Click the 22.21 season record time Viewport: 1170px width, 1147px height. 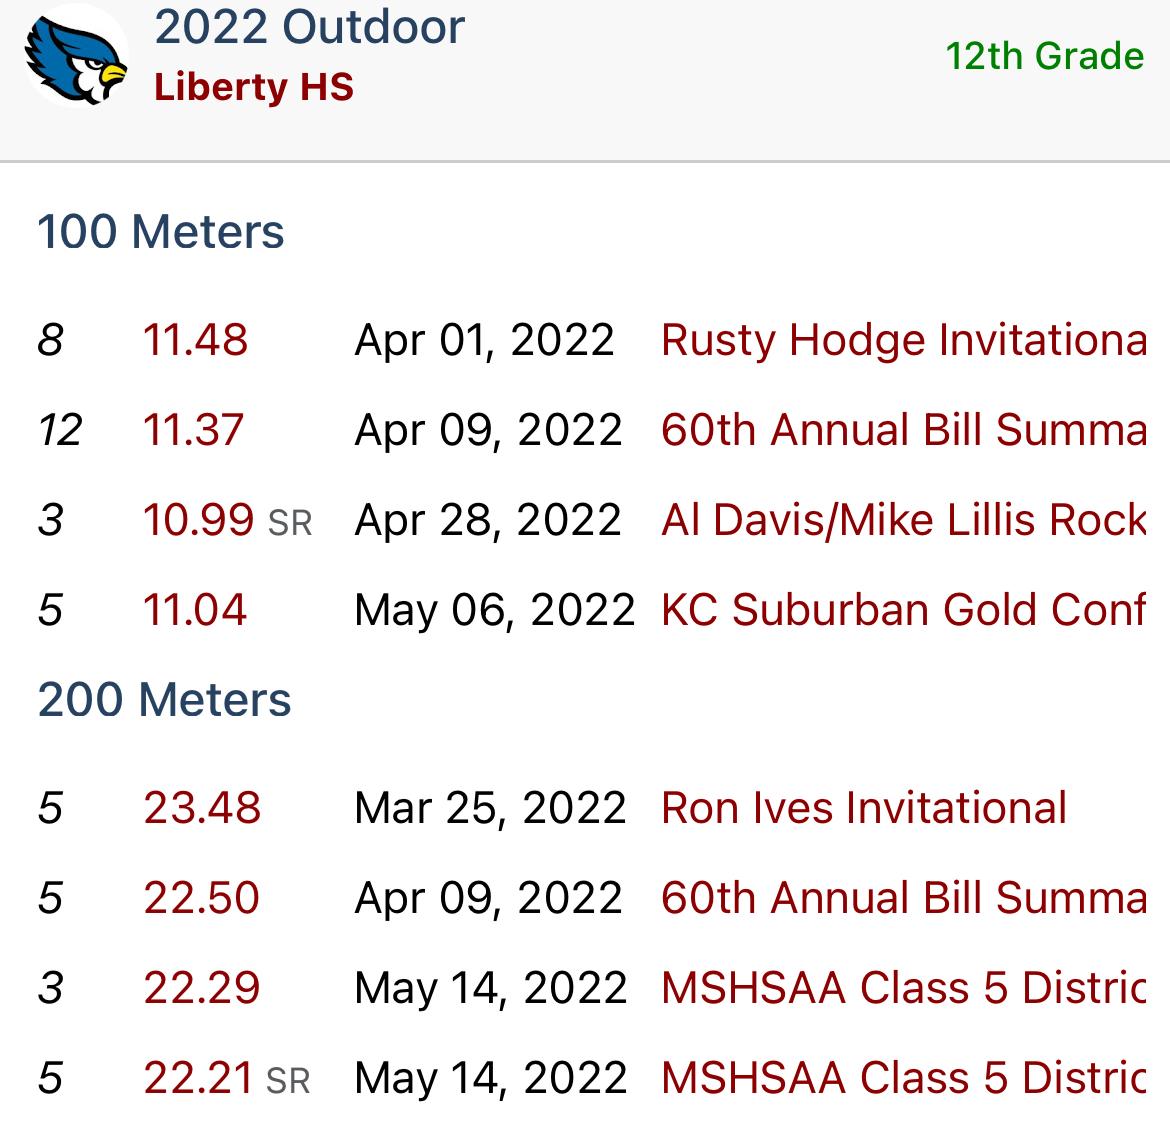(198, 1078)
